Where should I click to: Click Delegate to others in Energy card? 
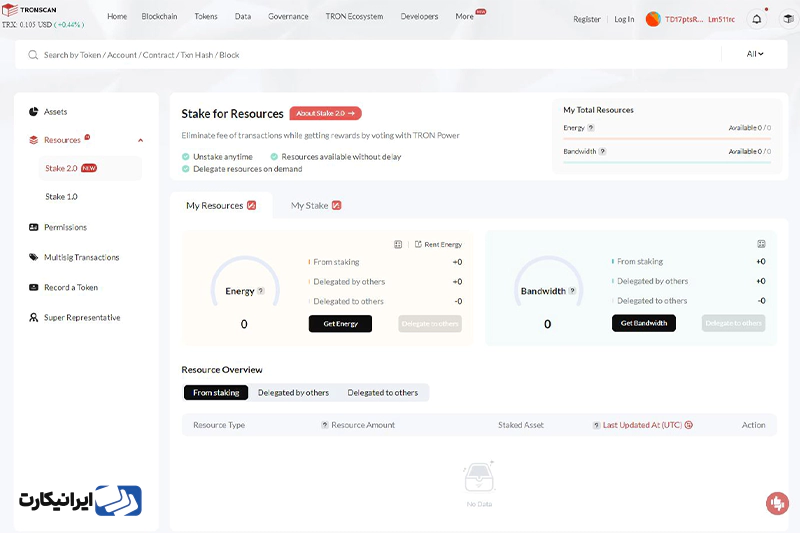(430, 323)
